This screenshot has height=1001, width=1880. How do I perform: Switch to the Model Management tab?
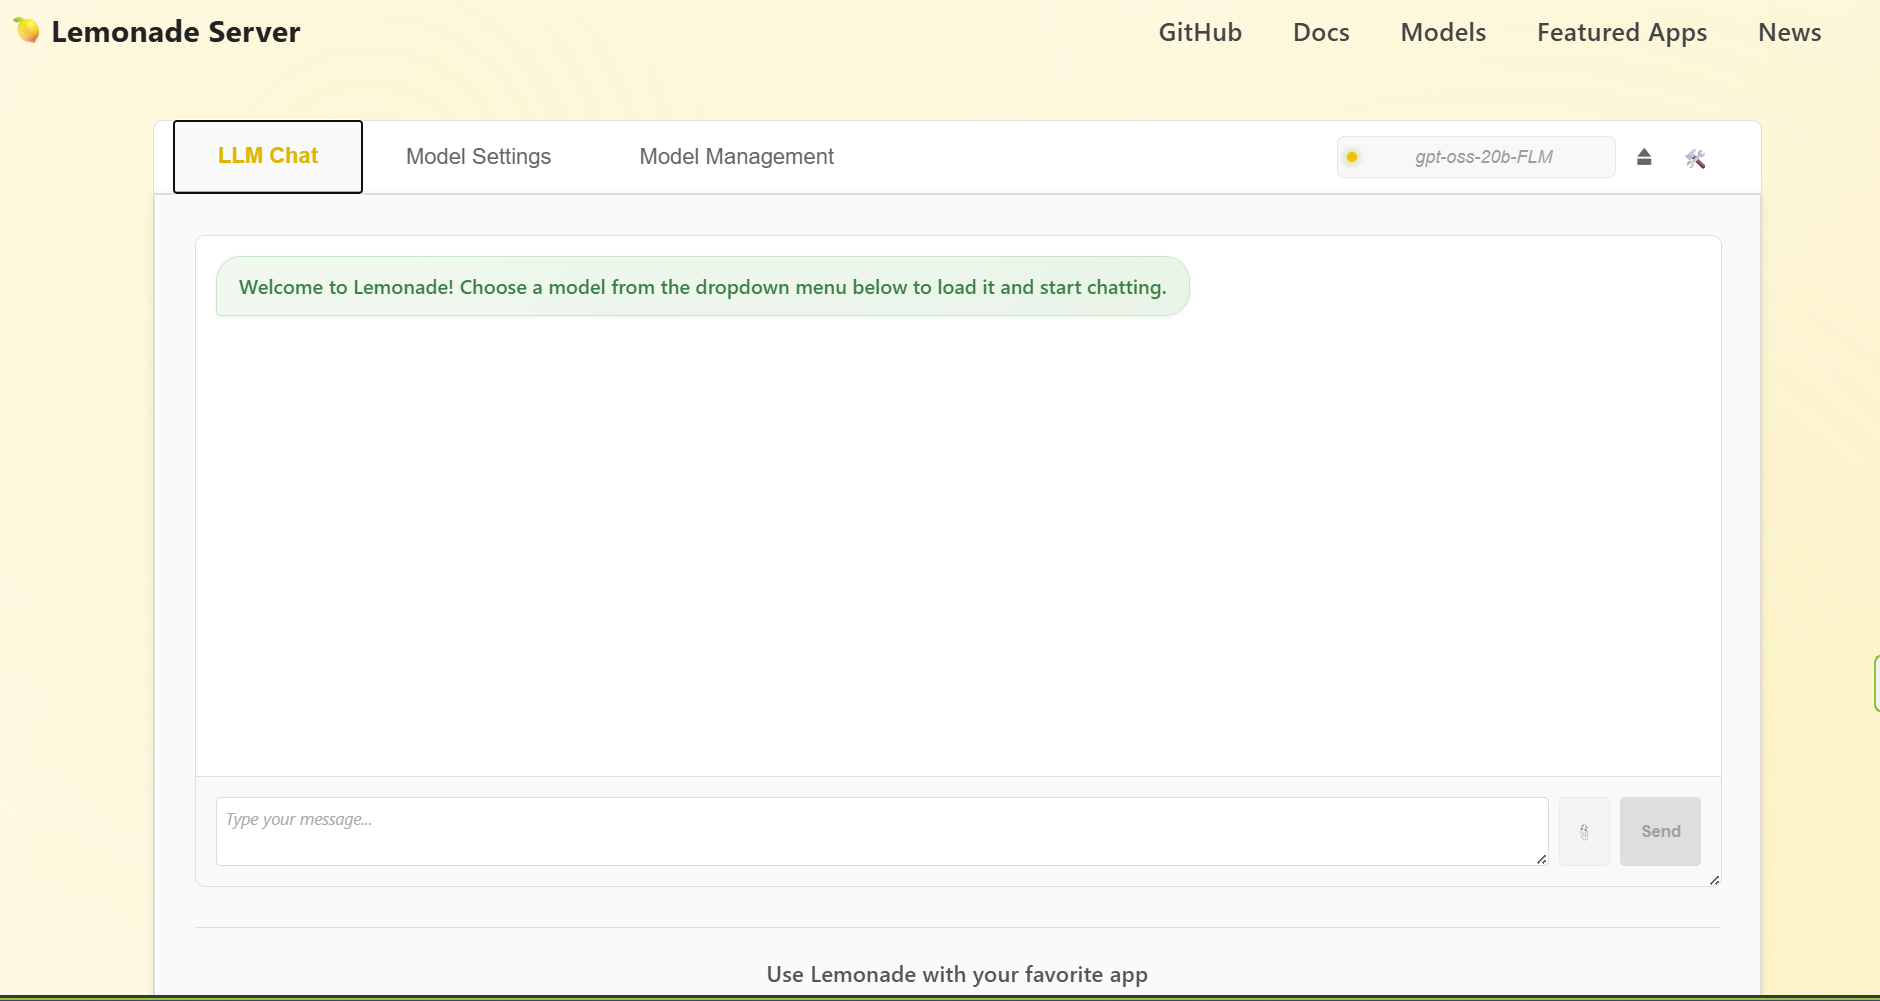coord(736,157)
